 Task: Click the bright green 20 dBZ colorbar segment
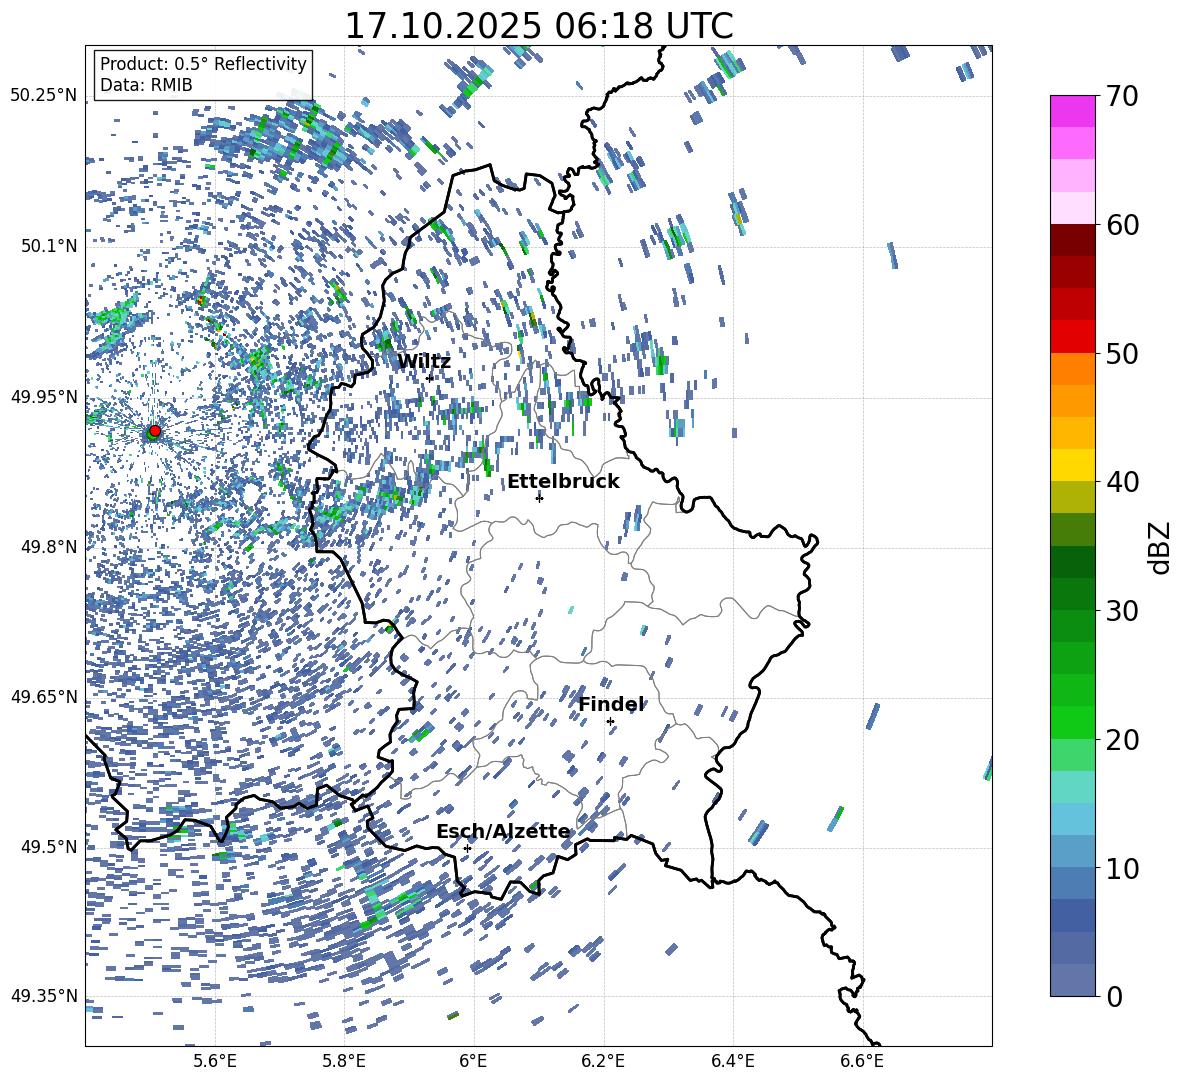tap(1073, 722)
